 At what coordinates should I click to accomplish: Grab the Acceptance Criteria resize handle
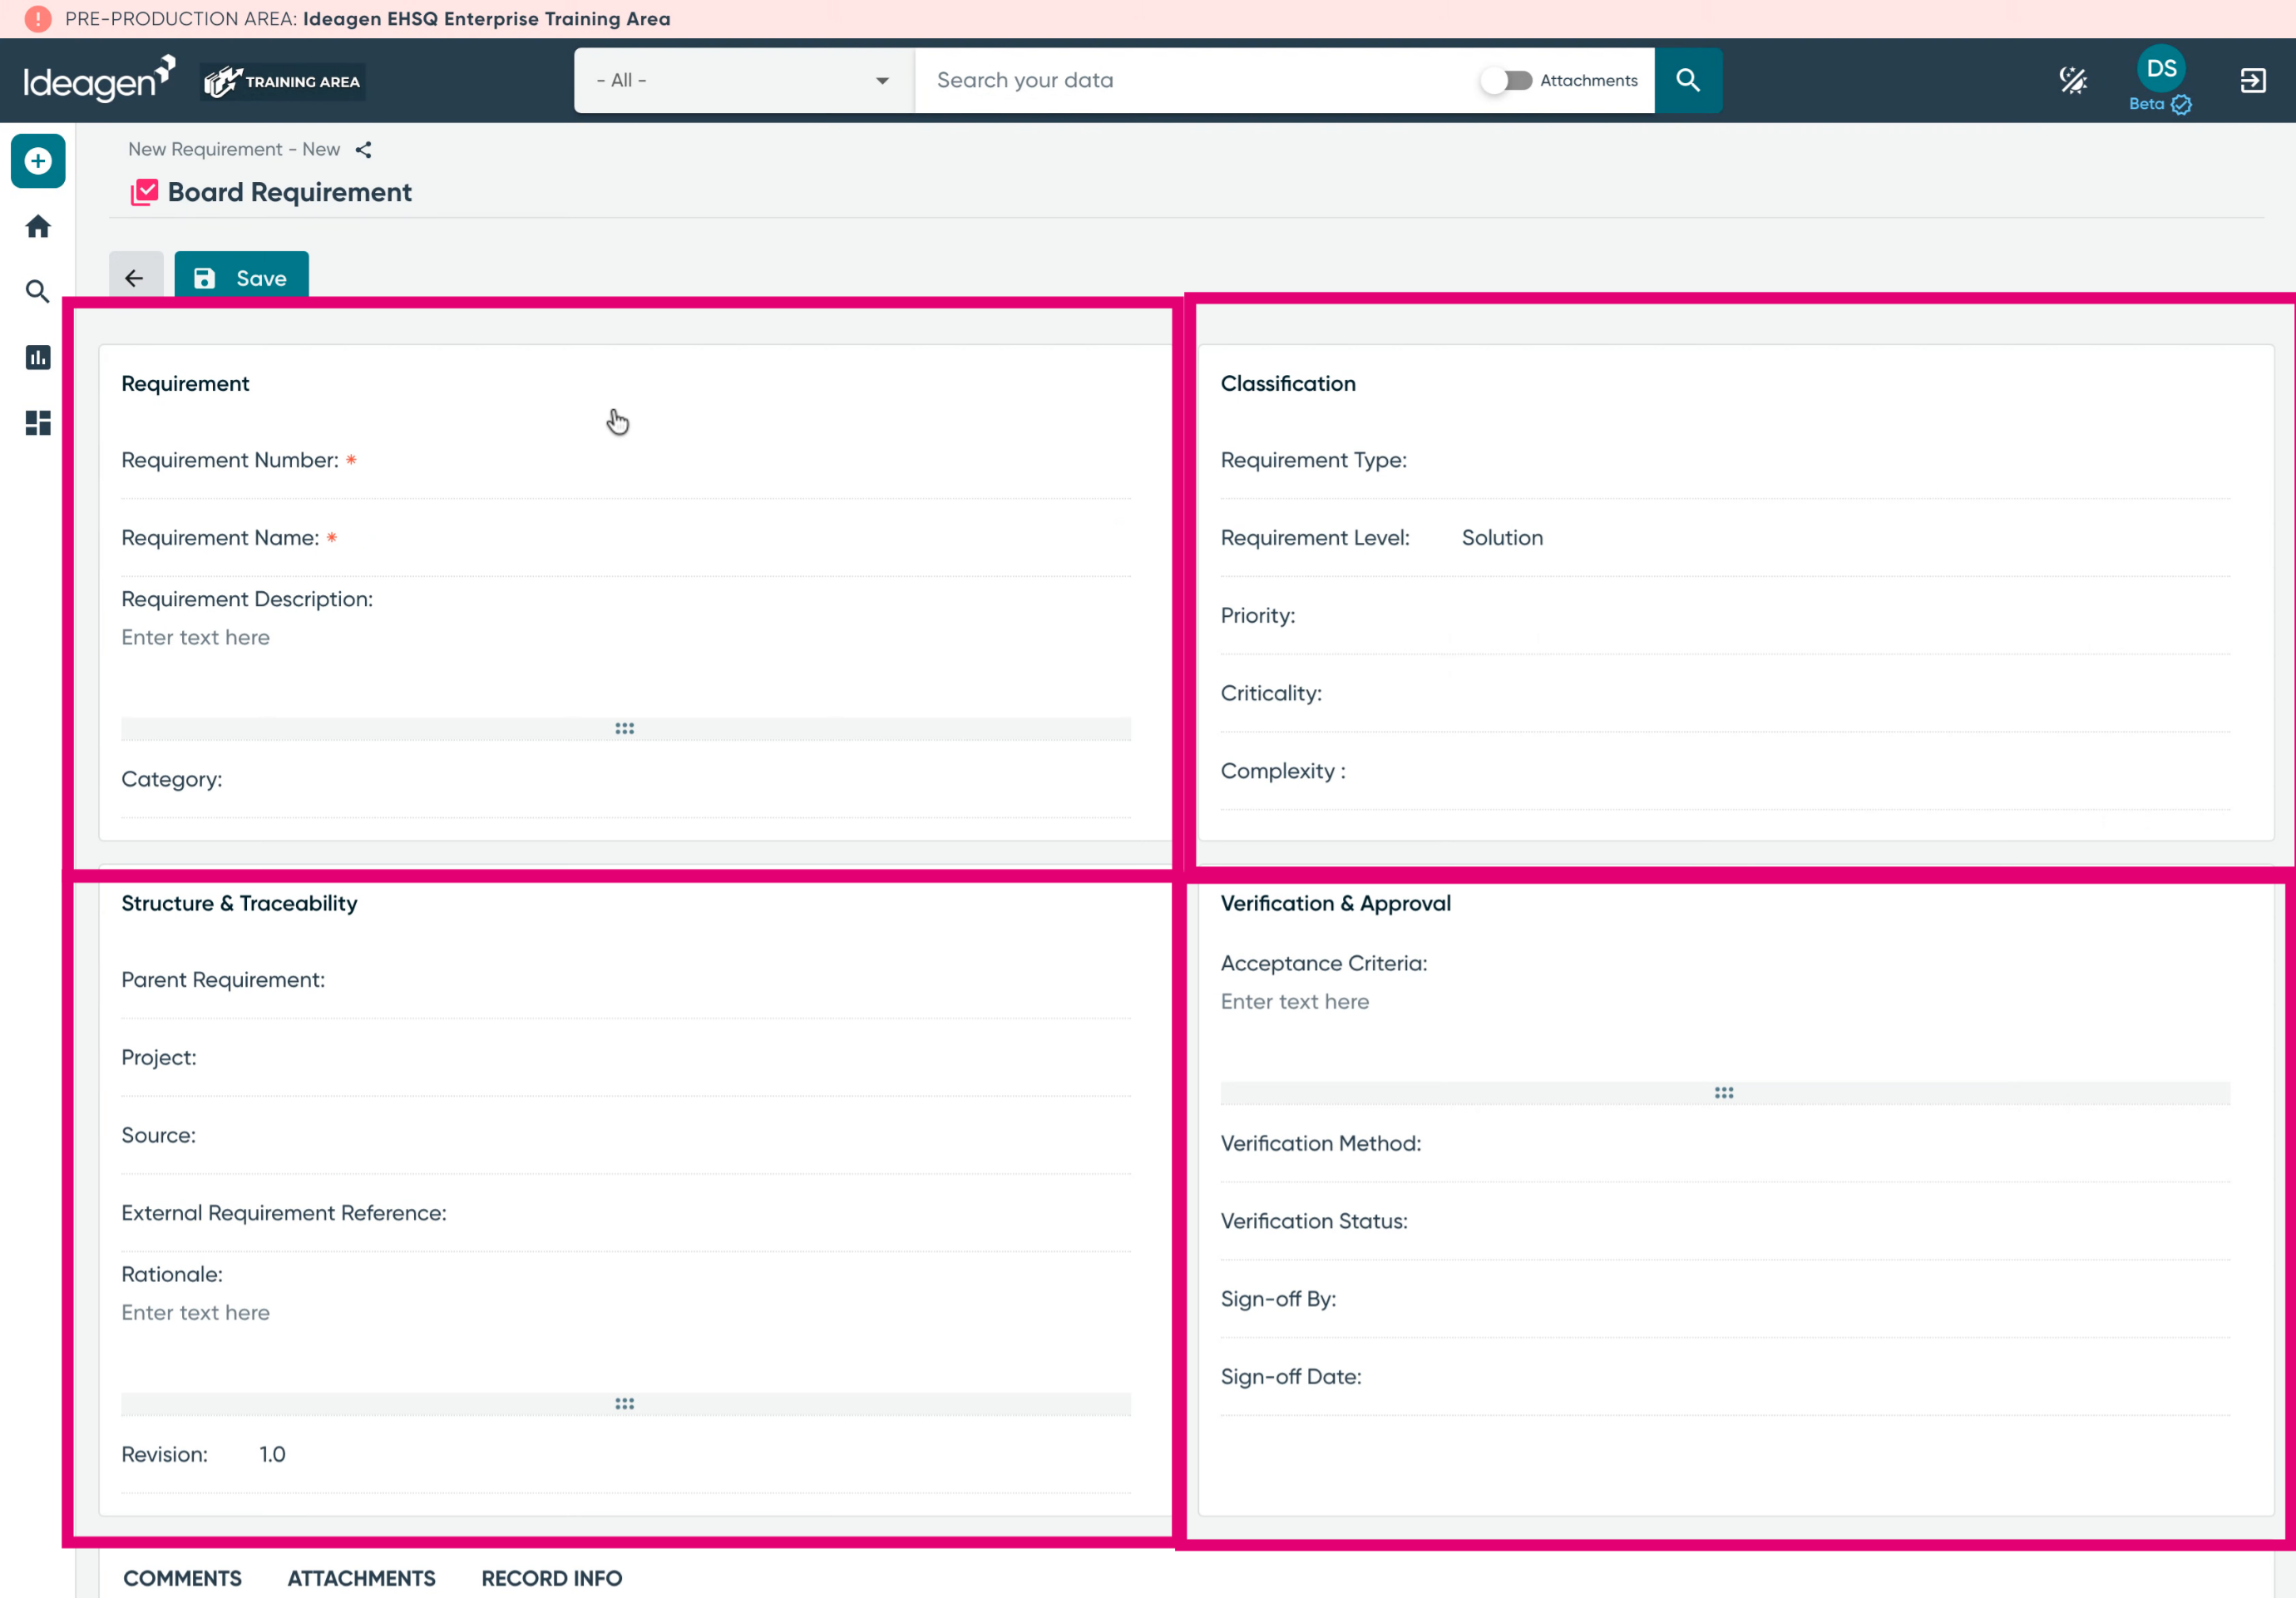pyautogui.click(x=1724, y=1093)
